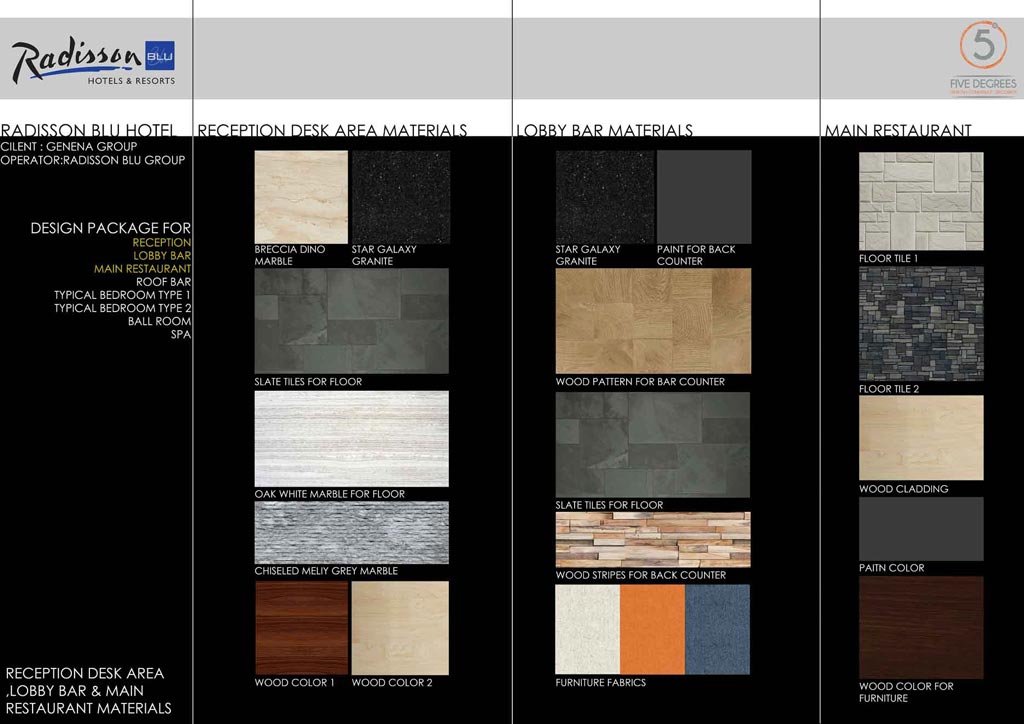The height and width of the screenshot is (724, 1024).
Task: Click the WOOD COLOR 2 caption
Action: tap(392, 682)
